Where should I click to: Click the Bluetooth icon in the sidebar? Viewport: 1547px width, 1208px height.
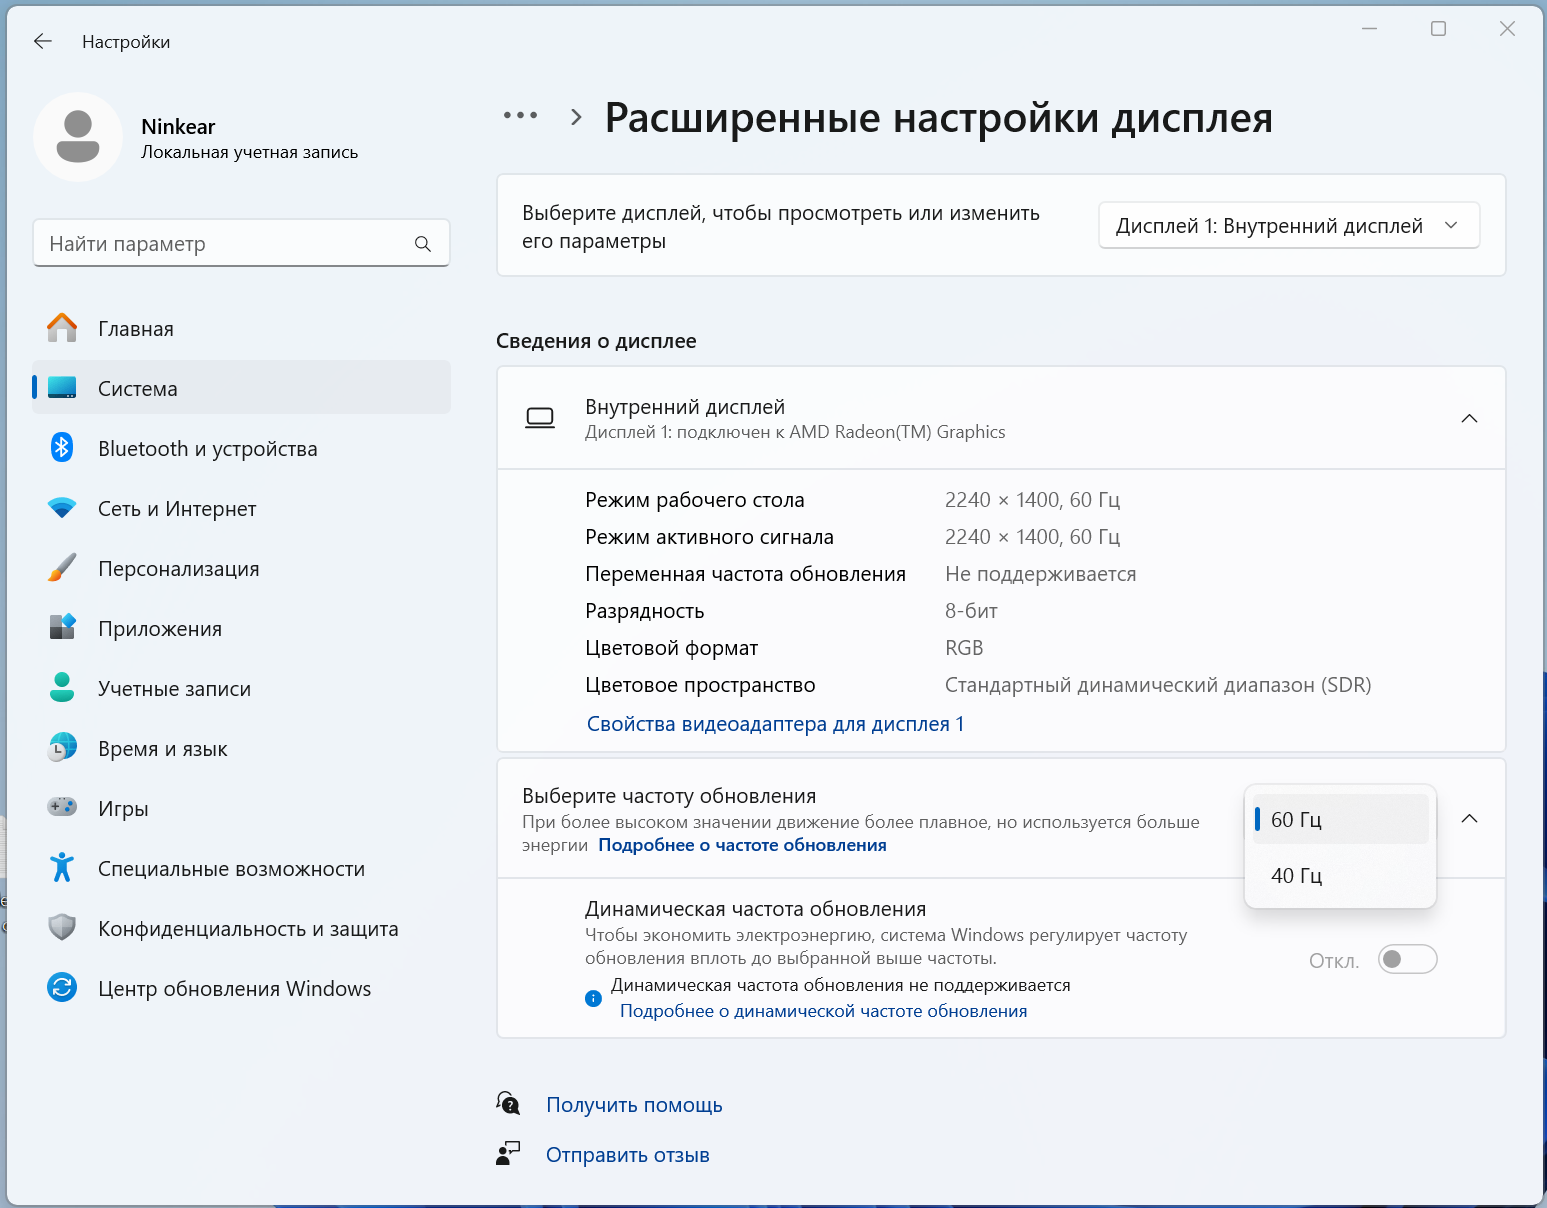[62, 448]
